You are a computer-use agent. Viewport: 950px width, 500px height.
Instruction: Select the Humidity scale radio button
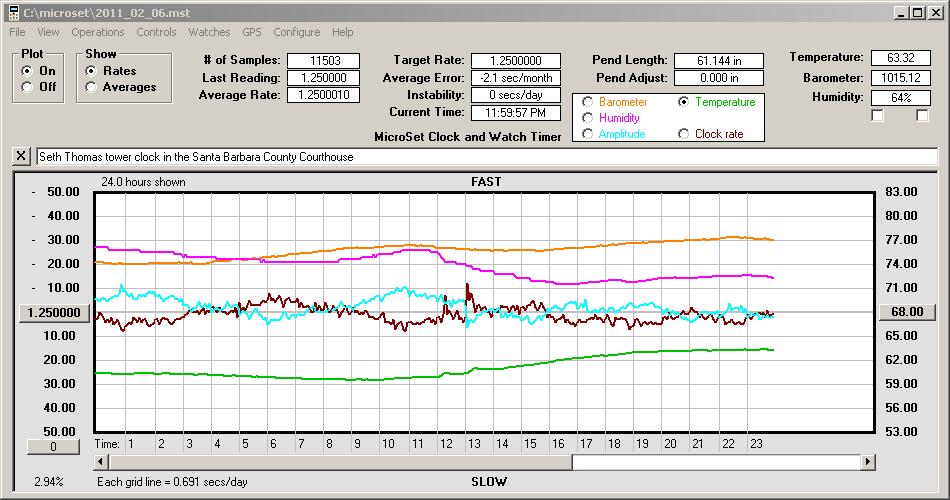coord(587,118)
